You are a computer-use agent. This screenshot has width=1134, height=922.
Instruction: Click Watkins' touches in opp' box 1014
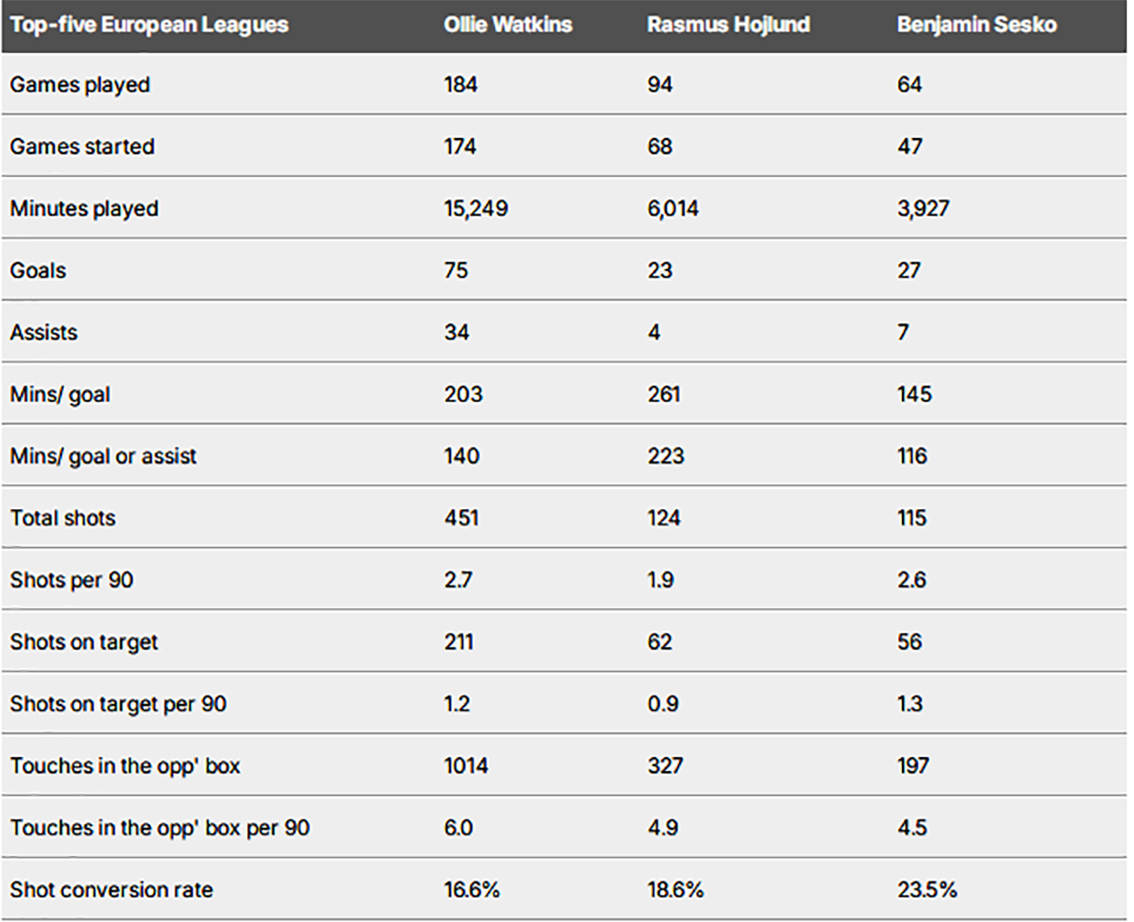point(466,767)
